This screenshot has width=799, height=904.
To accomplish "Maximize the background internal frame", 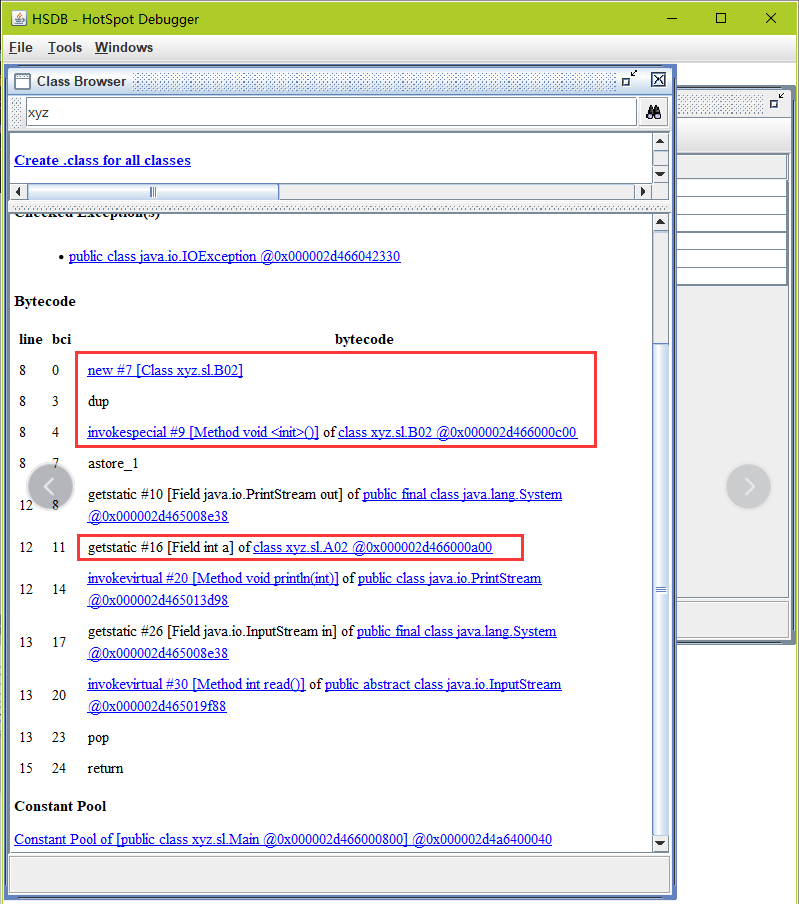I will coord(778,102).
